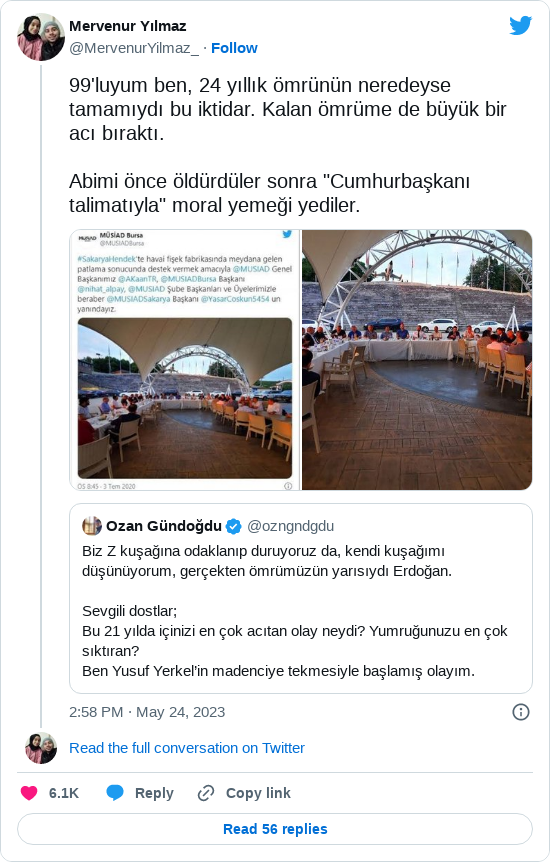The width and height of the screenshot is (550, 862).
Task: Click the Copy link text
Action: click(258, 793)
